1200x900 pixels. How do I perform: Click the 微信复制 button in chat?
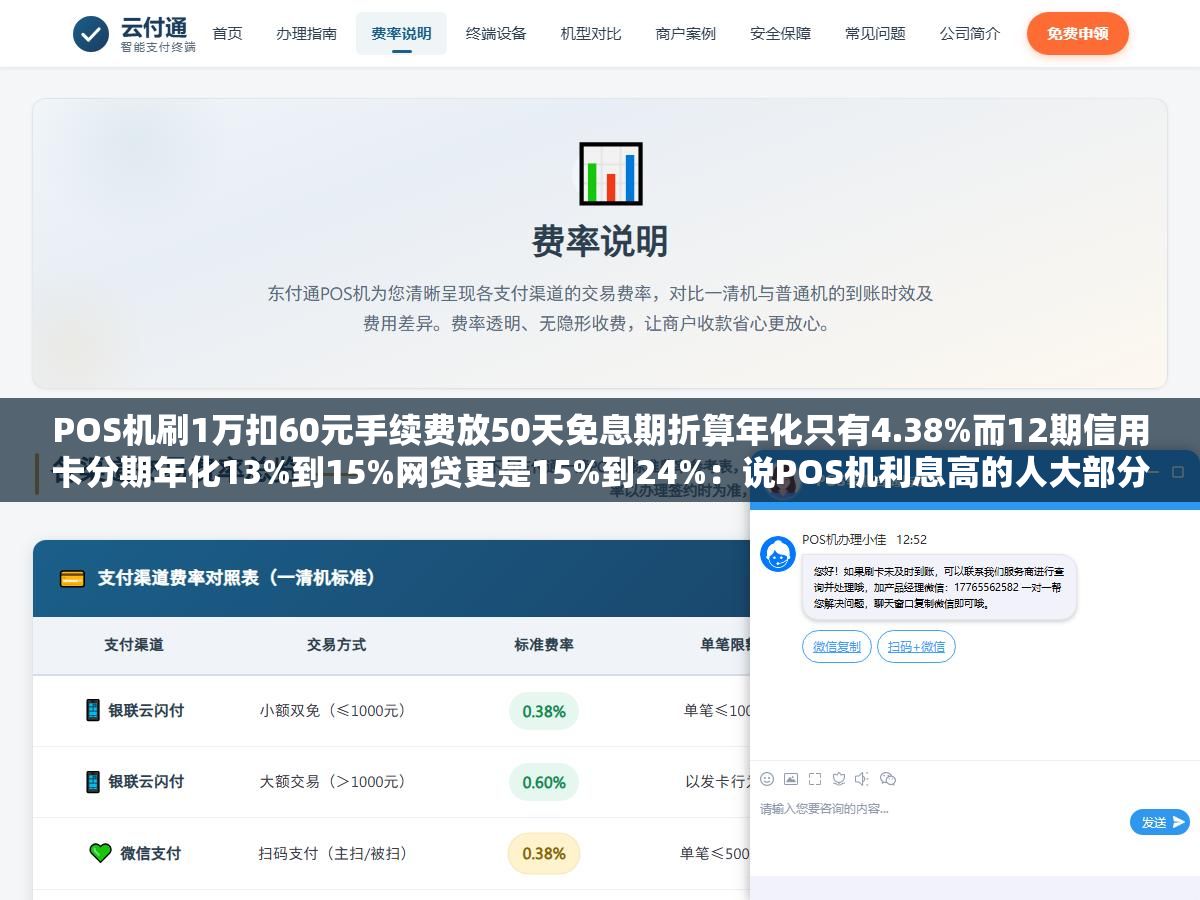837,647
